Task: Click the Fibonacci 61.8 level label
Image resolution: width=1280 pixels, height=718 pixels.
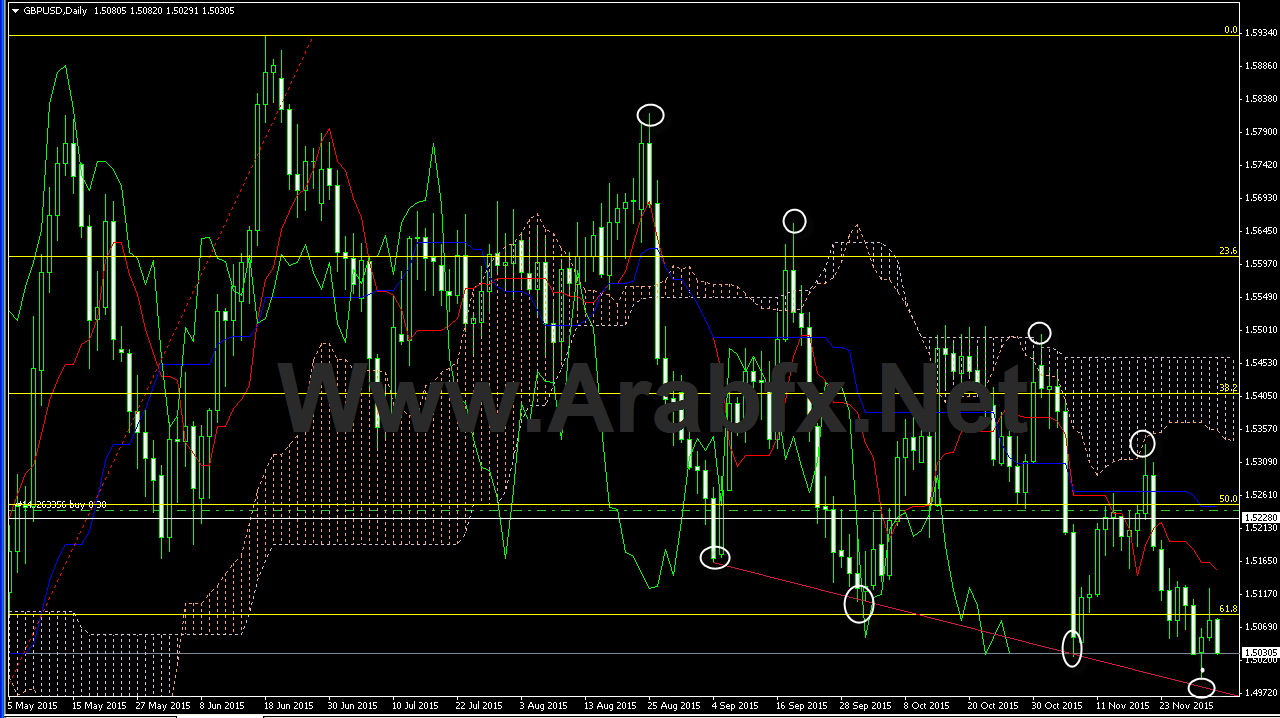Action: [x=1229, y=608]
